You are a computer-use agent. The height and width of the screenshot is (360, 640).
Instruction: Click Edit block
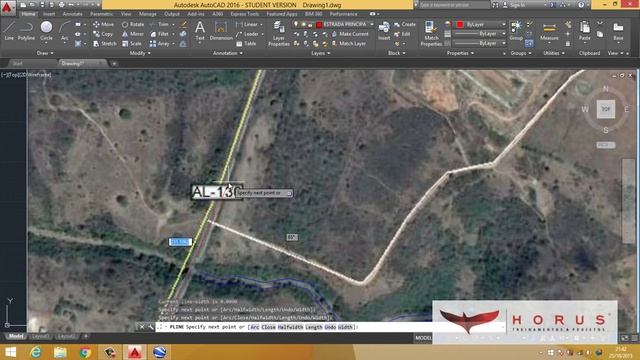[402, 34]
